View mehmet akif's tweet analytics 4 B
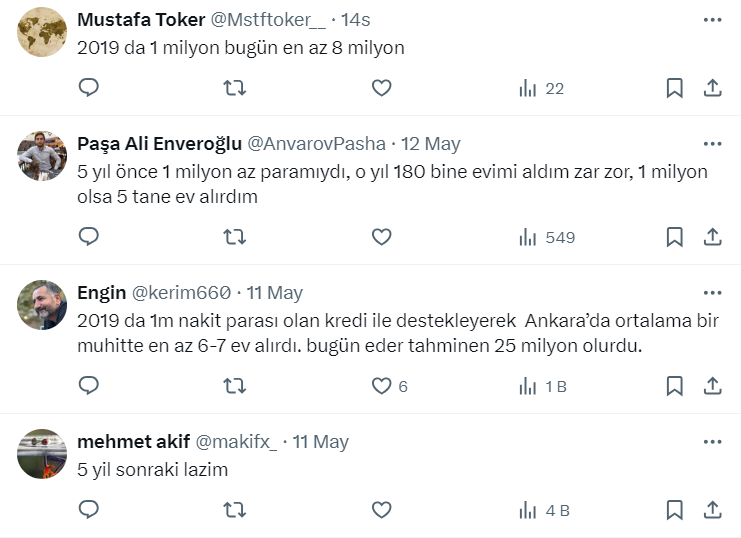 pos(544,510)
